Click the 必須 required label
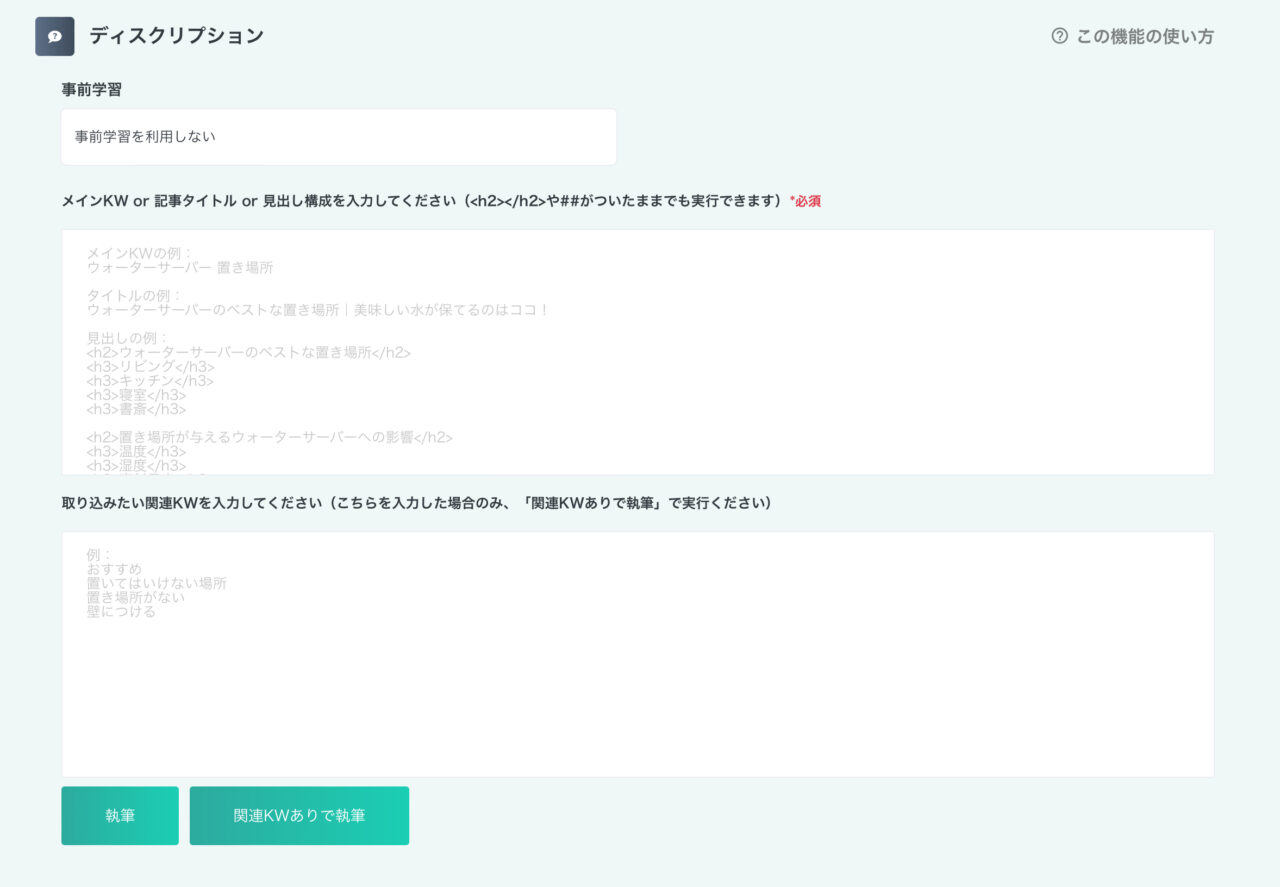 pyautogui.click(x=805, y=200)
